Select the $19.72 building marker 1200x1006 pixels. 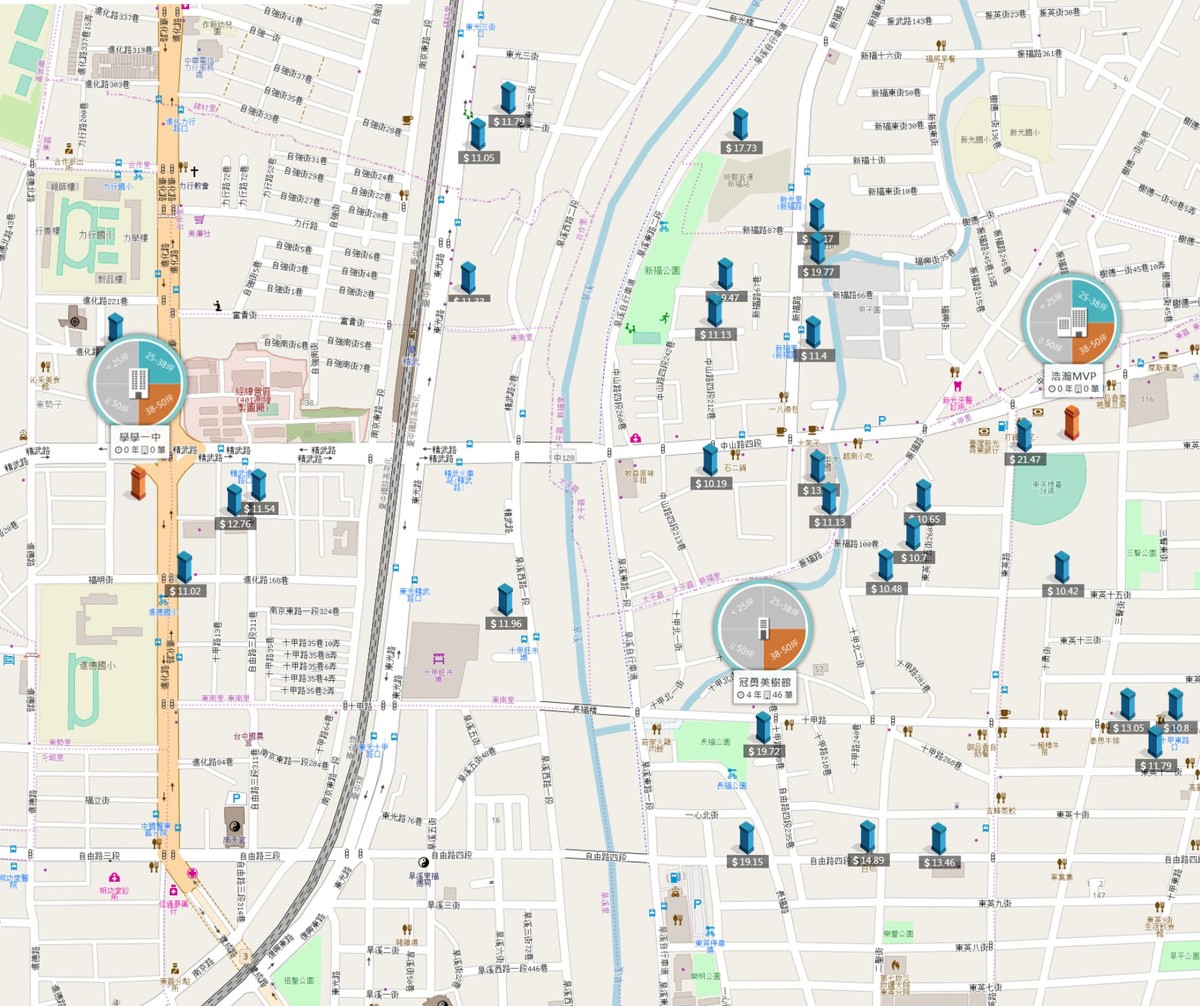coord(763,734)
